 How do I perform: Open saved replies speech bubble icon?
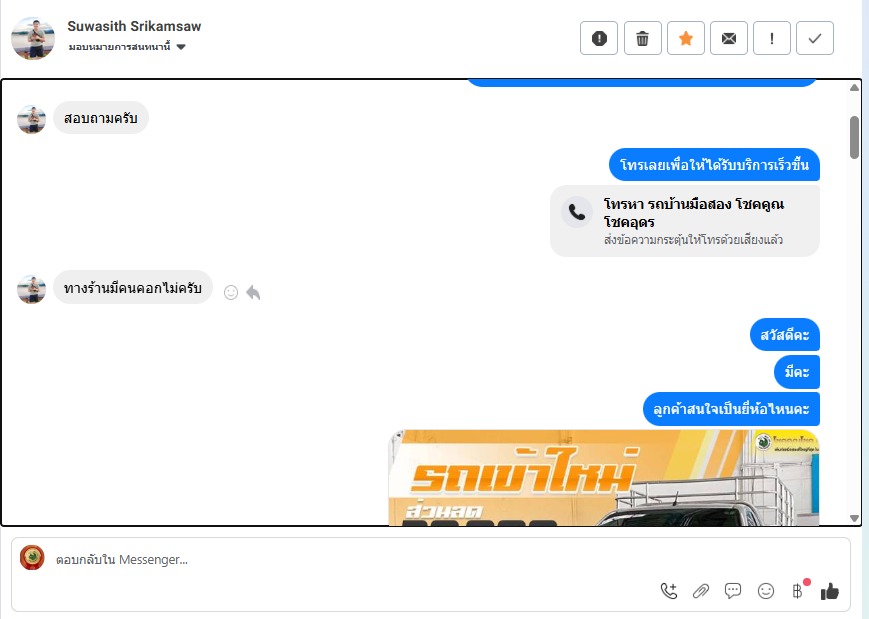click(733, 591)
